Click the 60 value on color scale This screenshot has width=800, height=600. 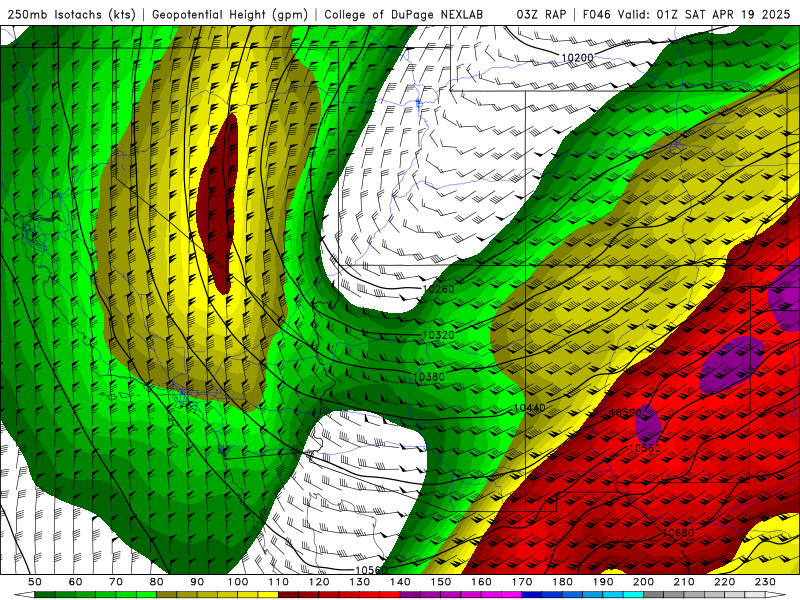[x=76, y=582]
